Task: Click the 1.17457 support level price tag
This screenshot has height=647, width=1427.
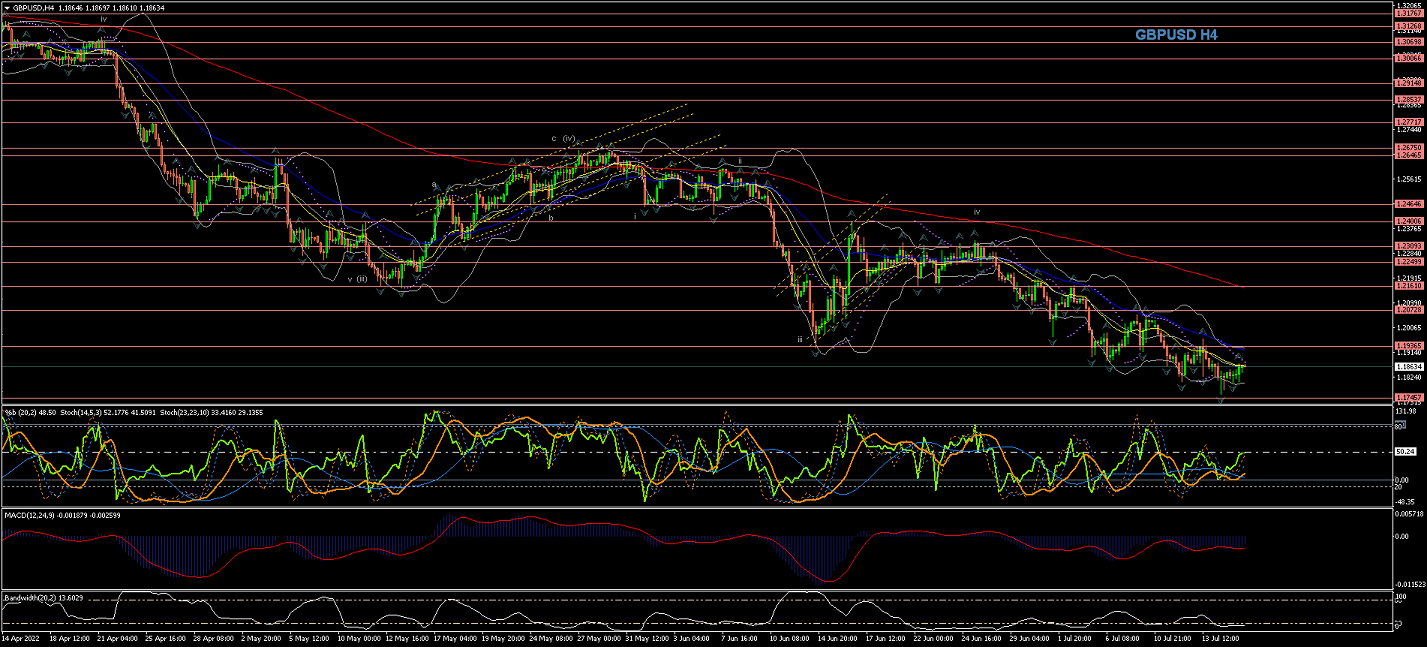Action: coord(1408,397)
